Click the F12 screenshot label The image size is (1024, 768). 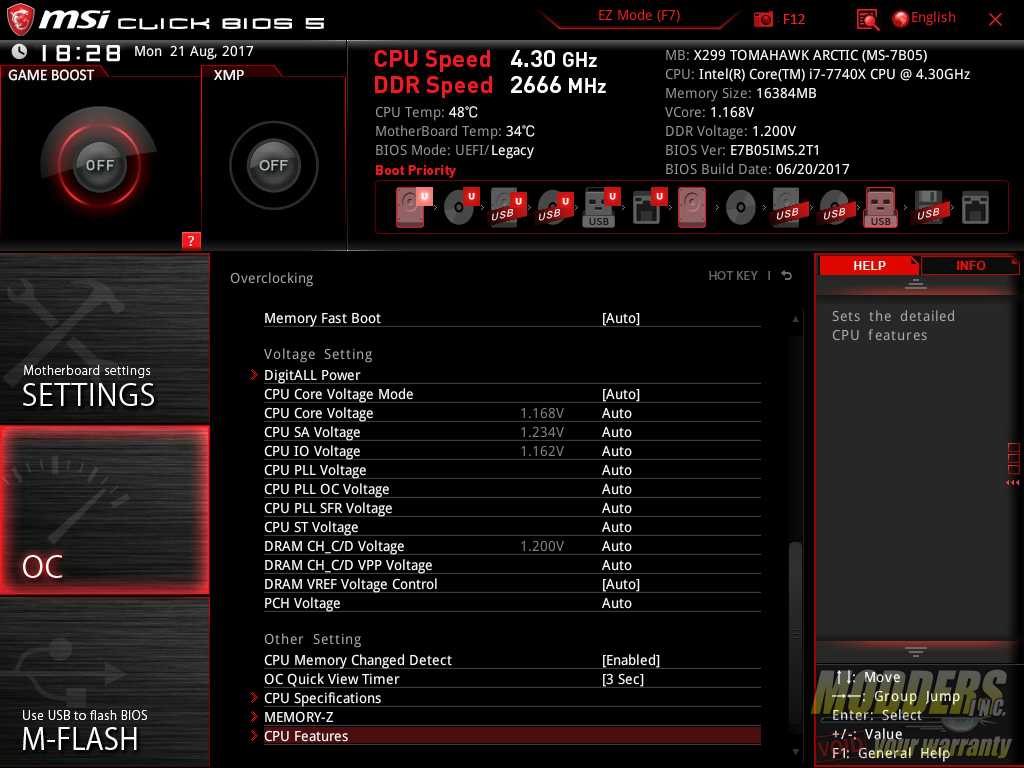(793, 19)
